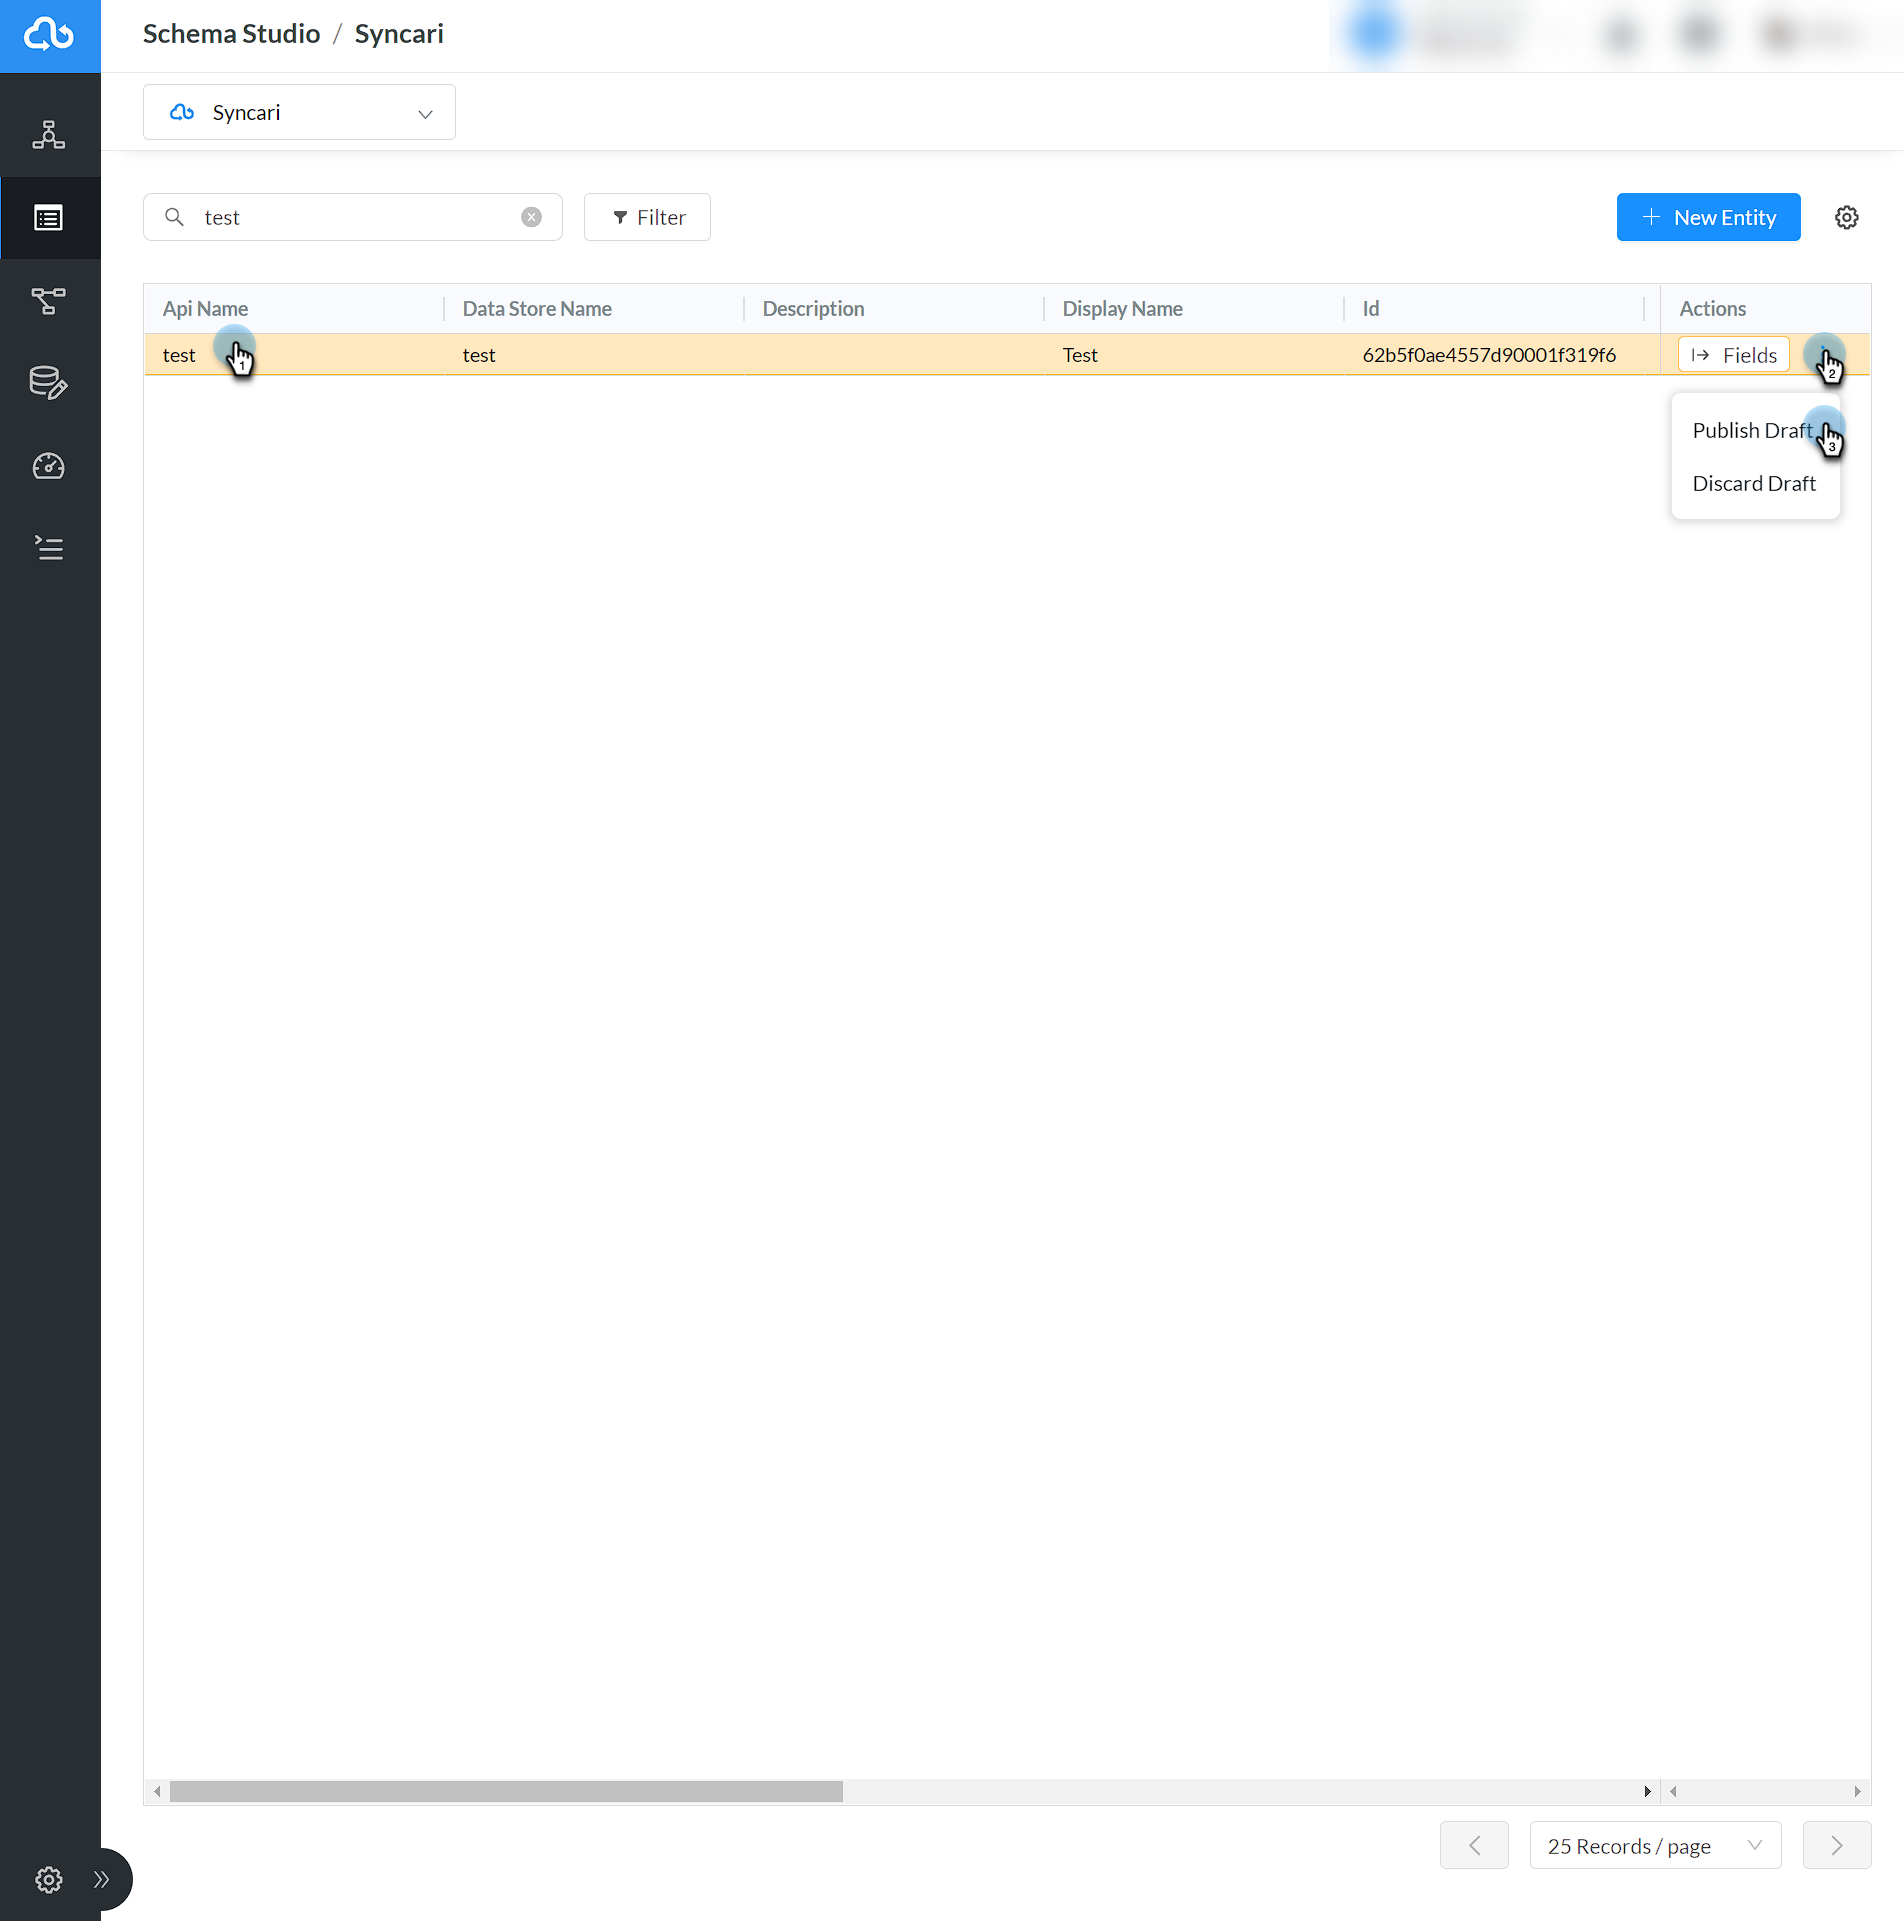Open sidebar settings gear icon

point(49,1880)
